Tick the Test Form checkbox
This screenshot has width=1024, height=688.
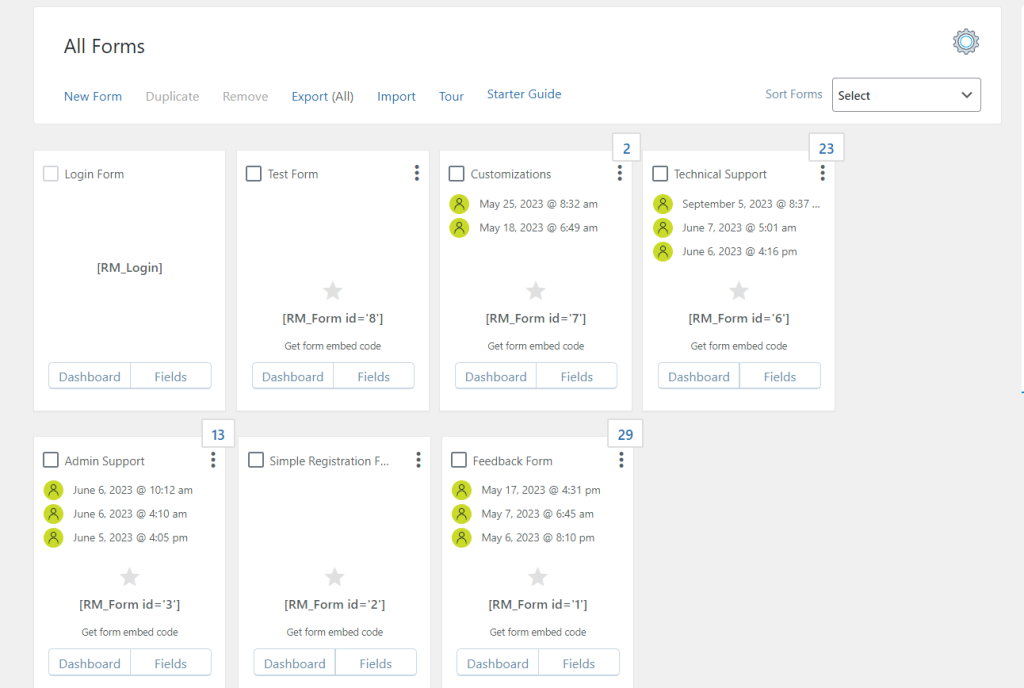[x=254, y=174]
